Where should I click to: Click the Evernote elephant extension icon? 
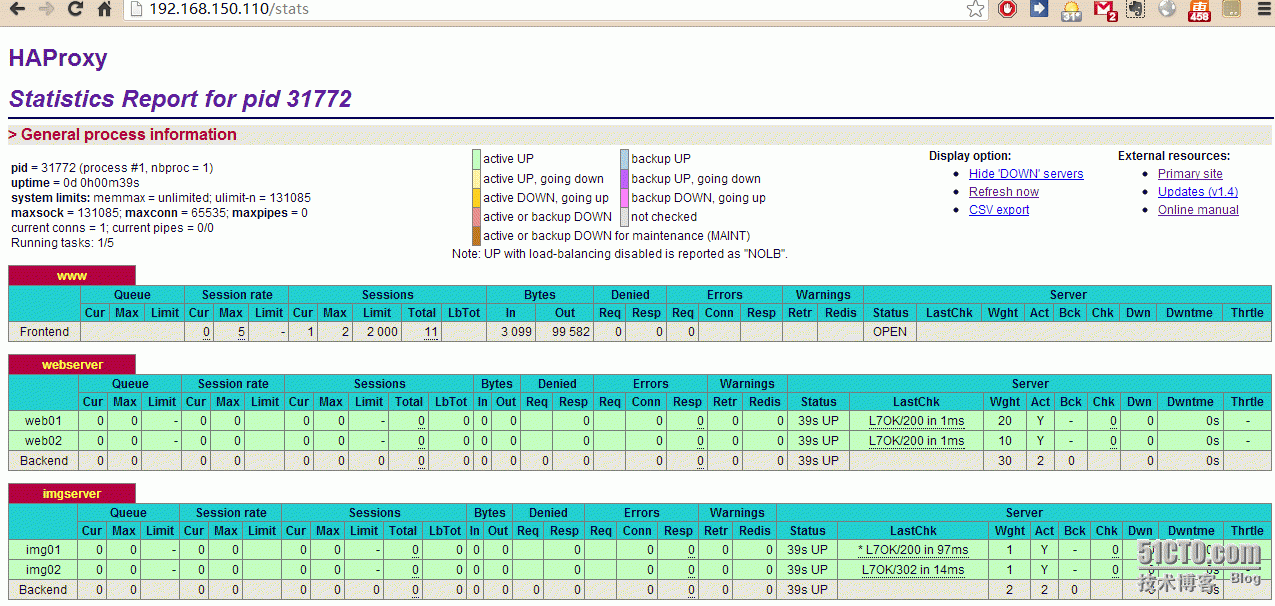(x=1135, y=10)
